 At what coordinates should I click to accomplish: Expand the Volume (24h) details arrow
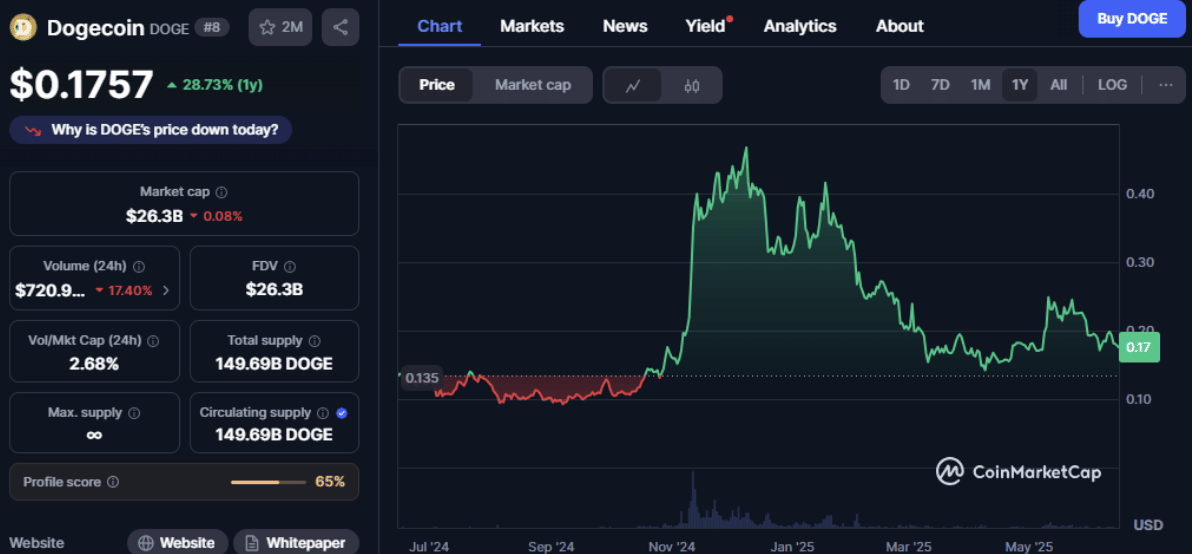pos(166,291)
